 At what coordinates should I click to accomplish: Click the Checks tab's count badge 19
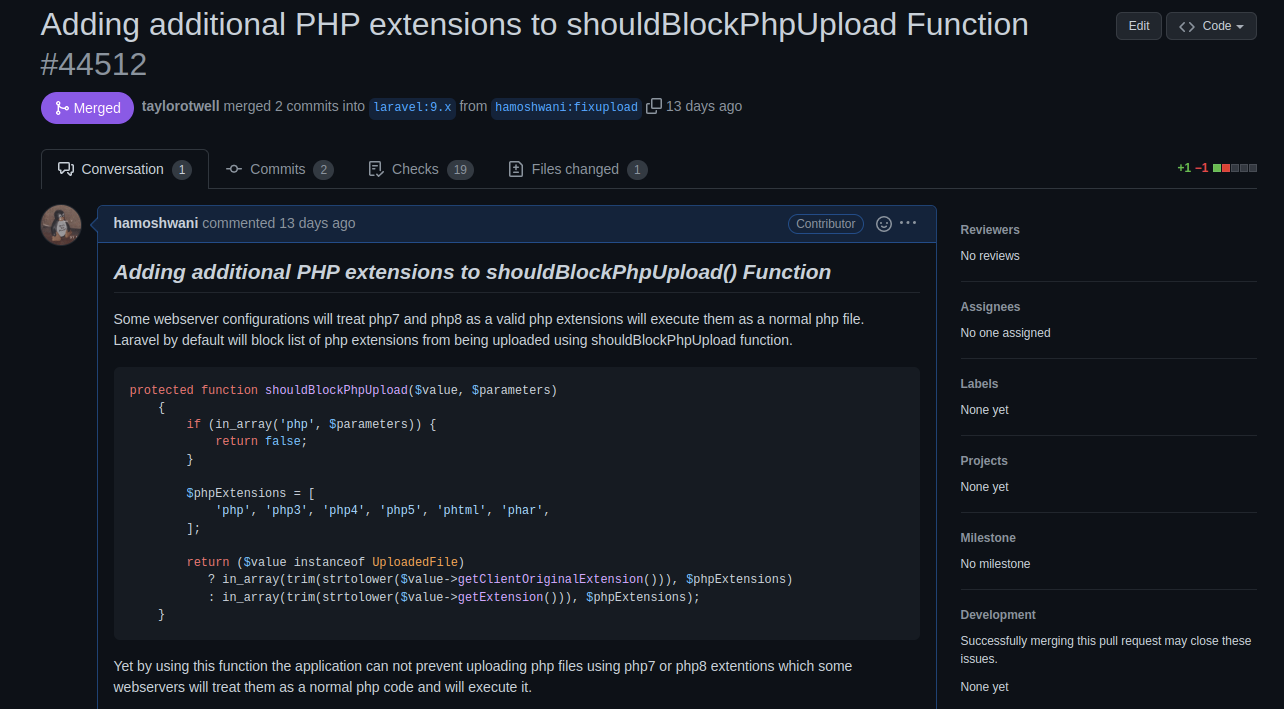460,170
